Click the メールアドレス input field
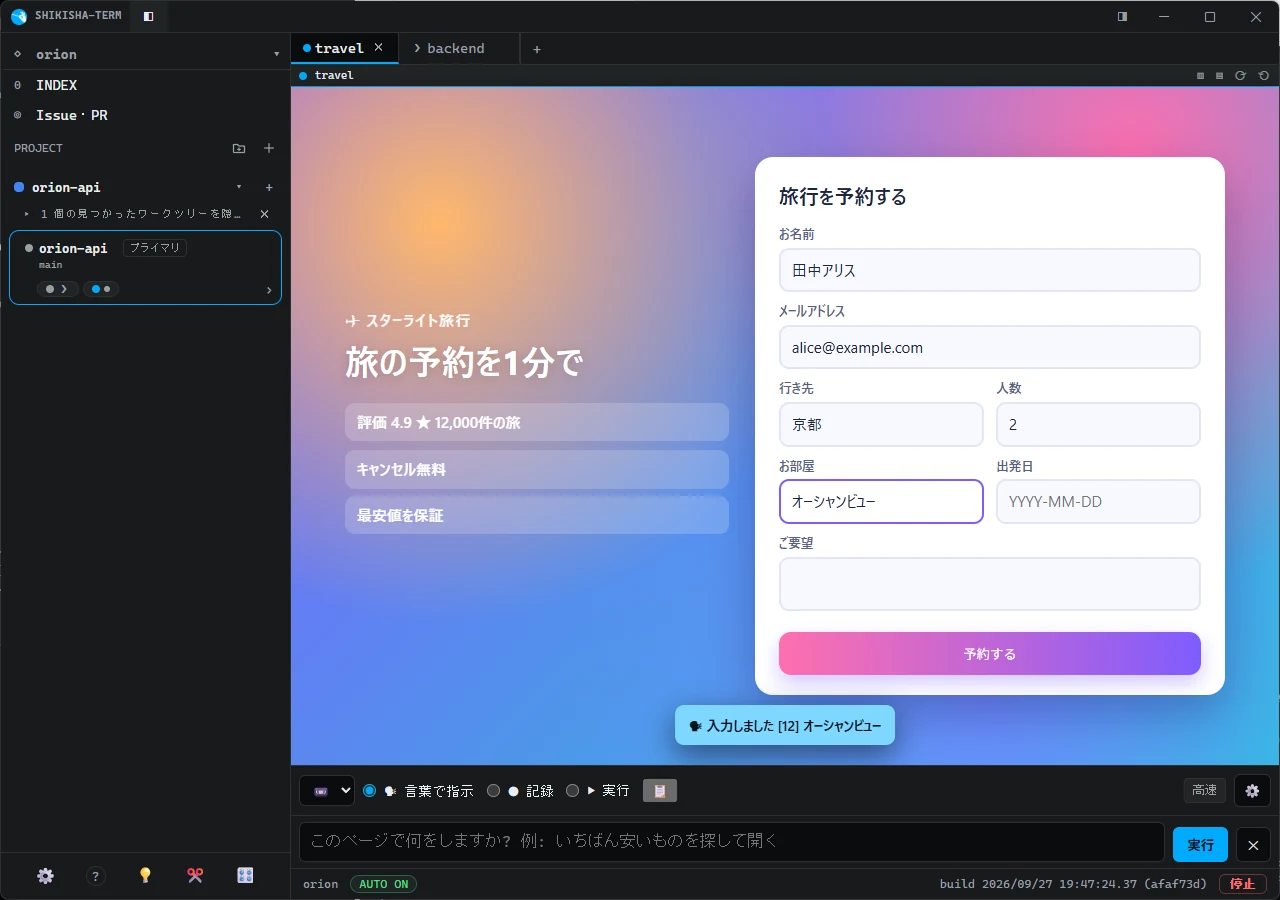 pyautogui.click(x=990, y=347)
